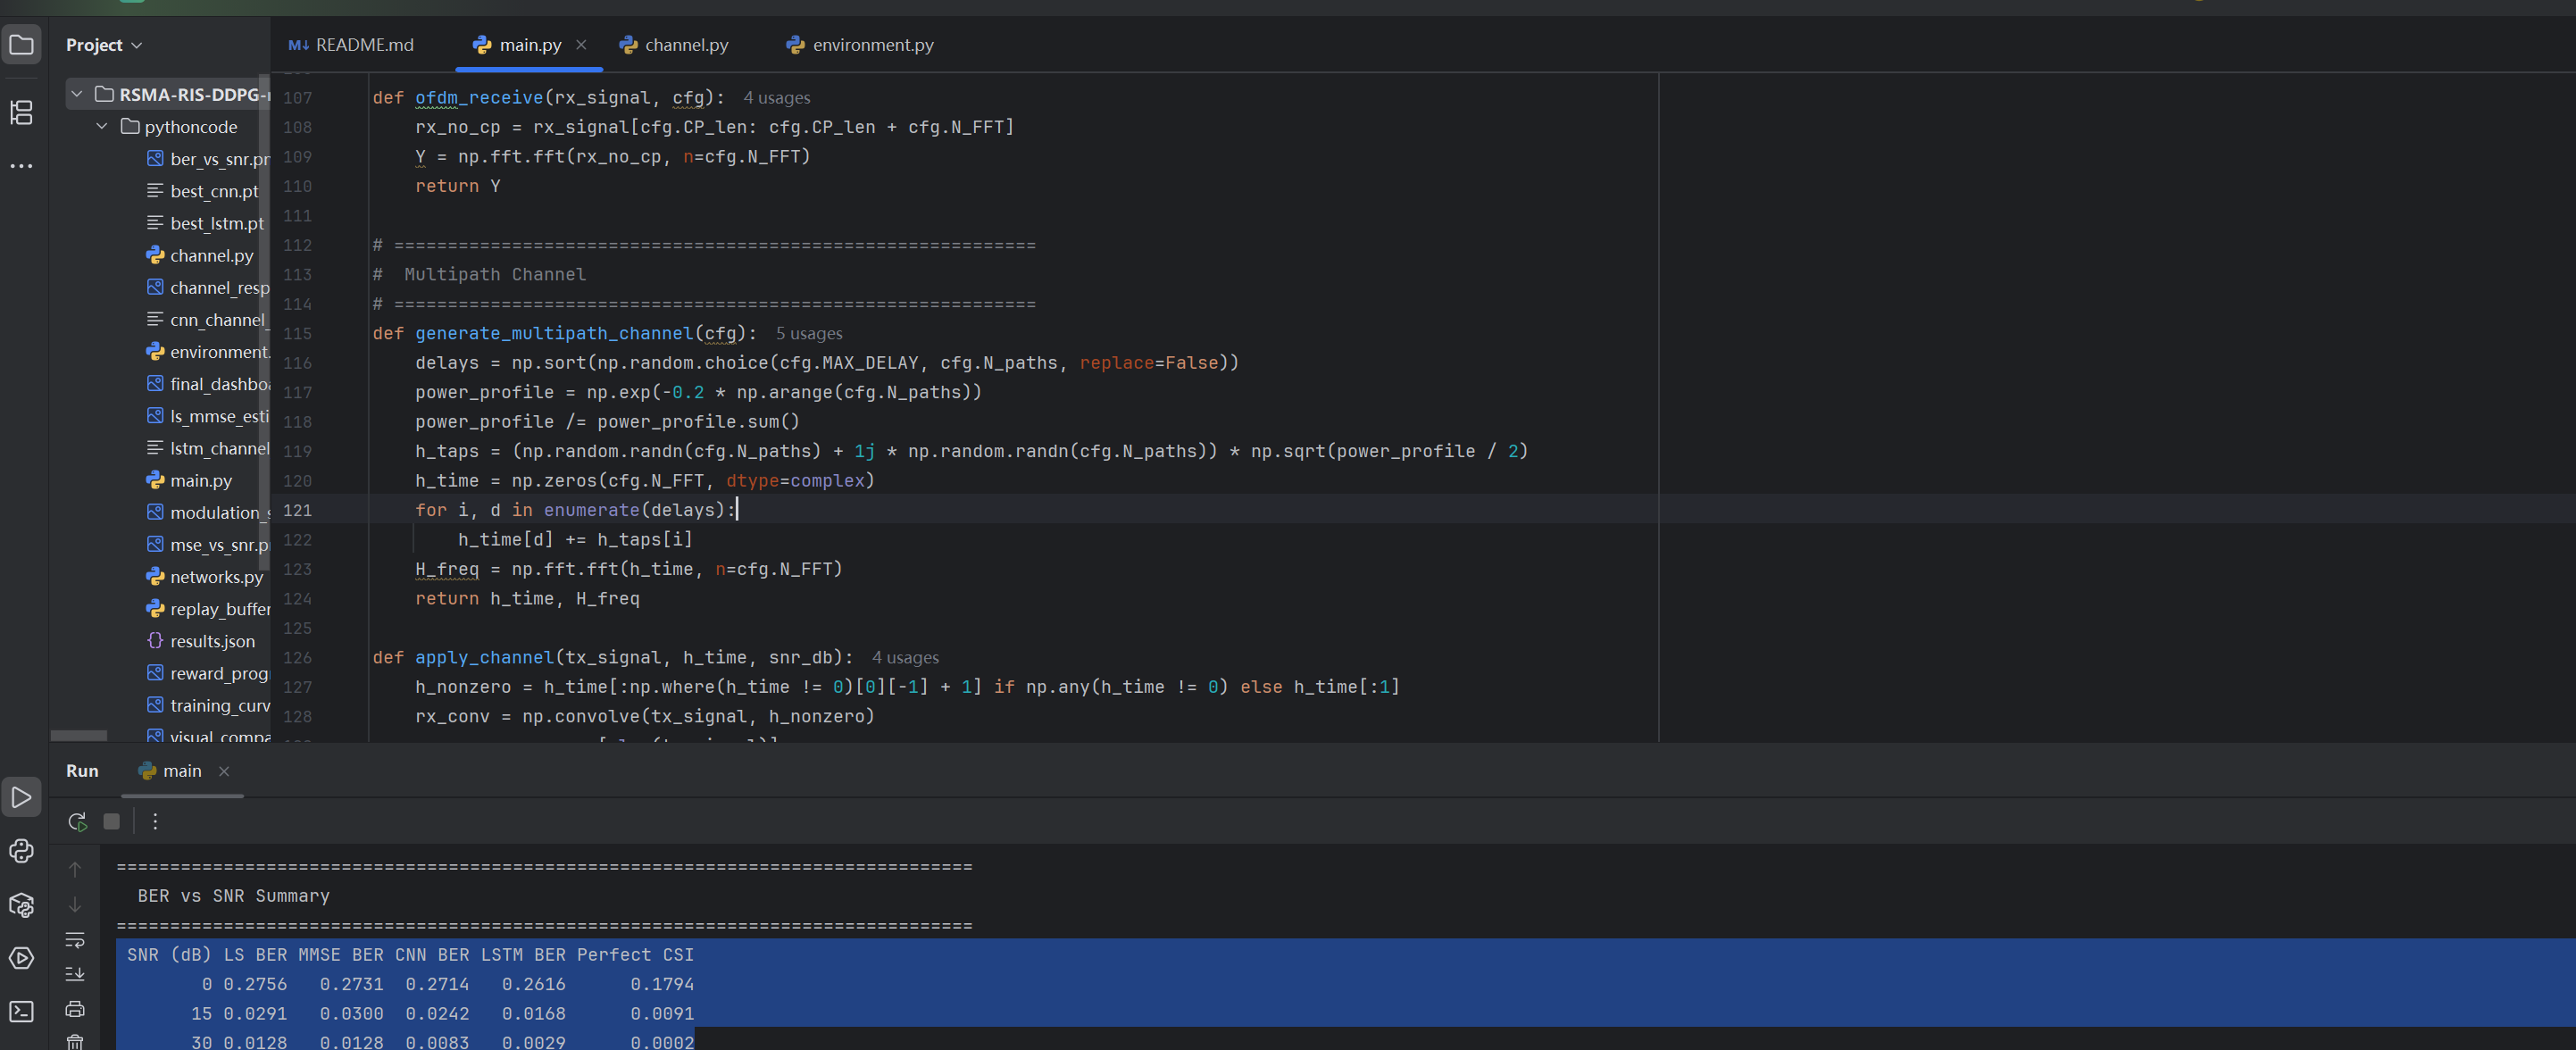Open channel_resp image in project tree
Image resolution: width=2576 pixels, height=1050 pixels.
(209, 287)
